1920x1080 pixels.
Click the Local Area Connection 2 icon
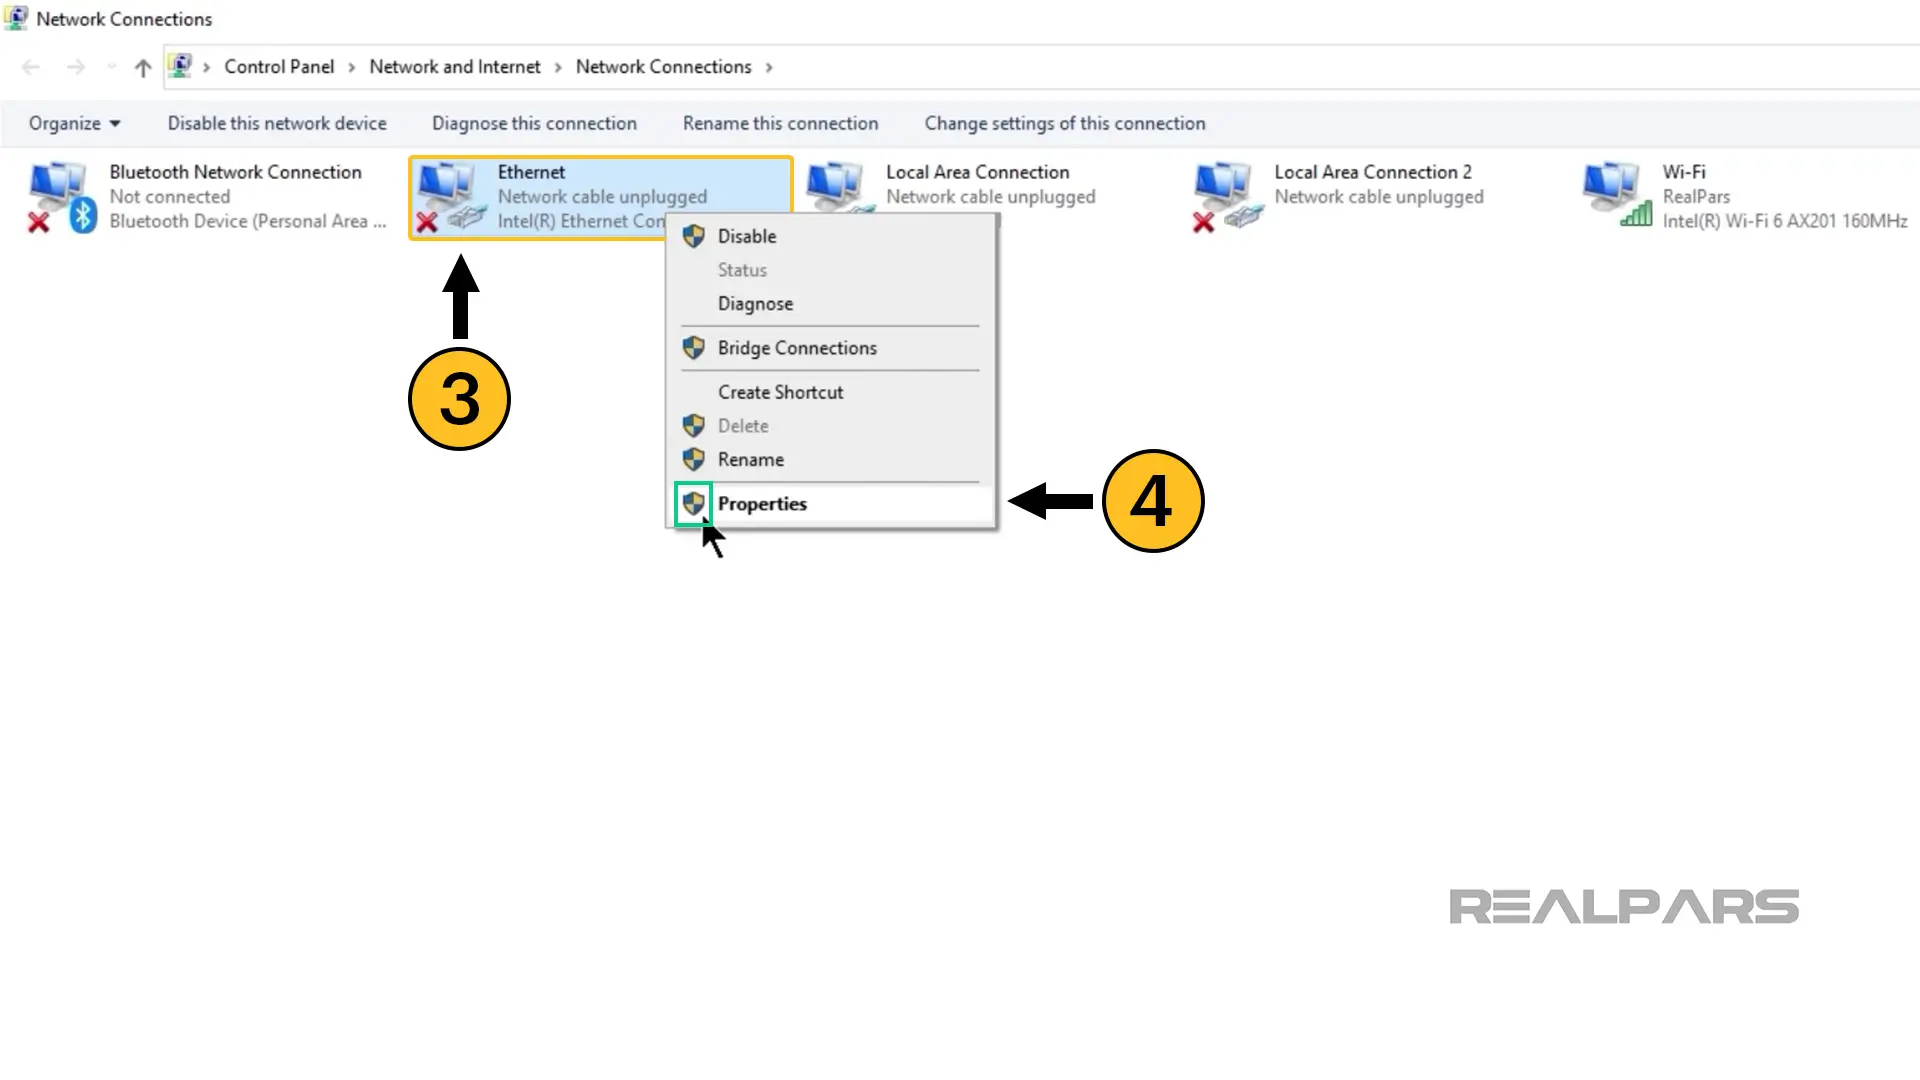(x=1225, y=195)
